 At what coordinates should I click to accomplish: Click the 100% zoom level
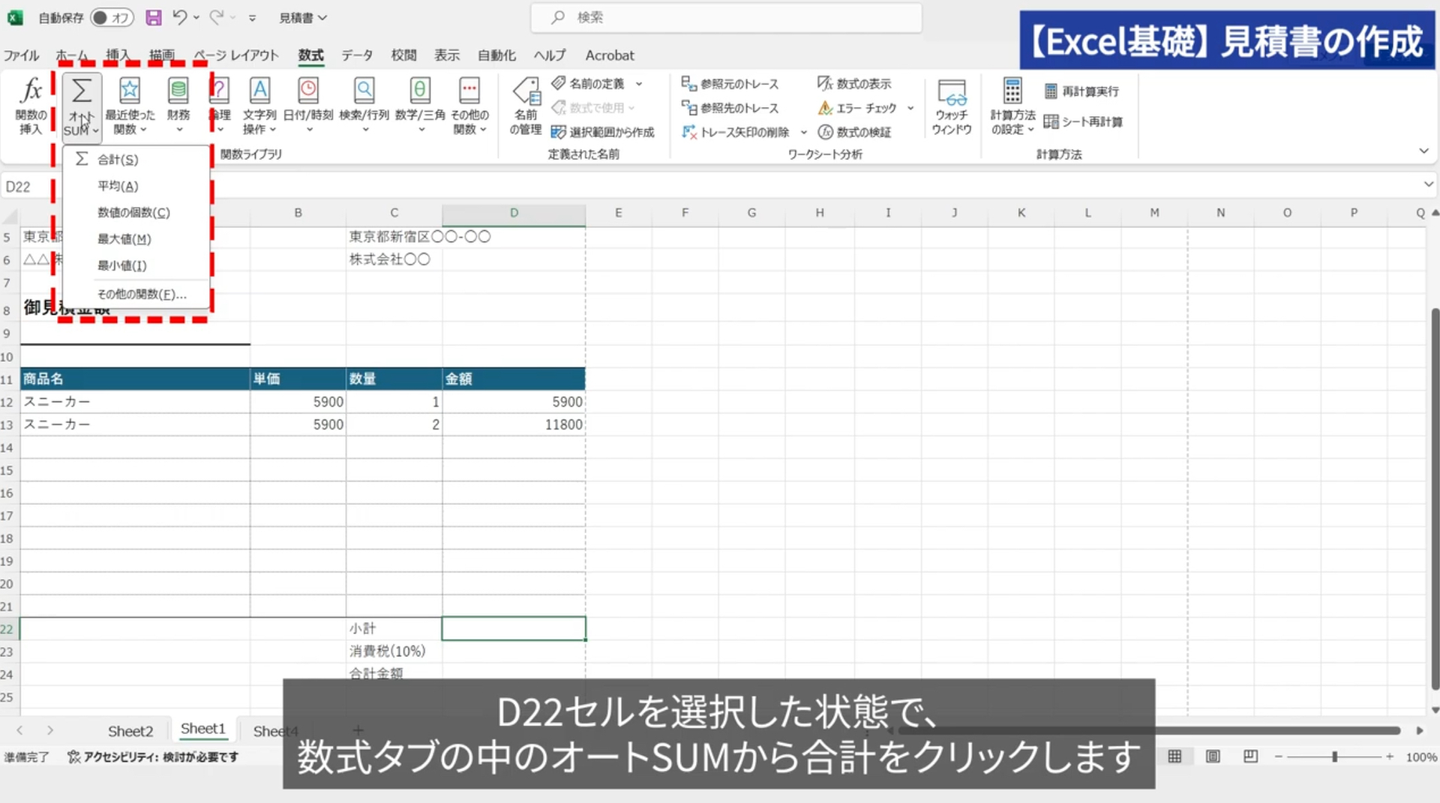click(1421, 757)
